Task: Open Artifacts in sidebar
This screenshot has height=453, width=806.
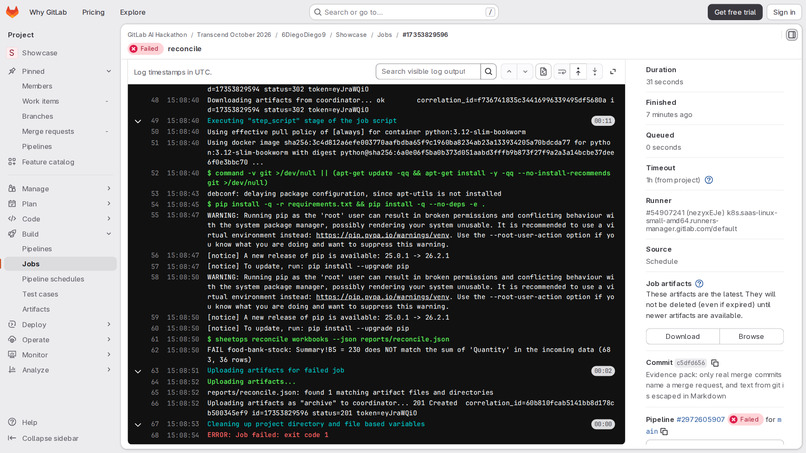Action: point(59,309)
